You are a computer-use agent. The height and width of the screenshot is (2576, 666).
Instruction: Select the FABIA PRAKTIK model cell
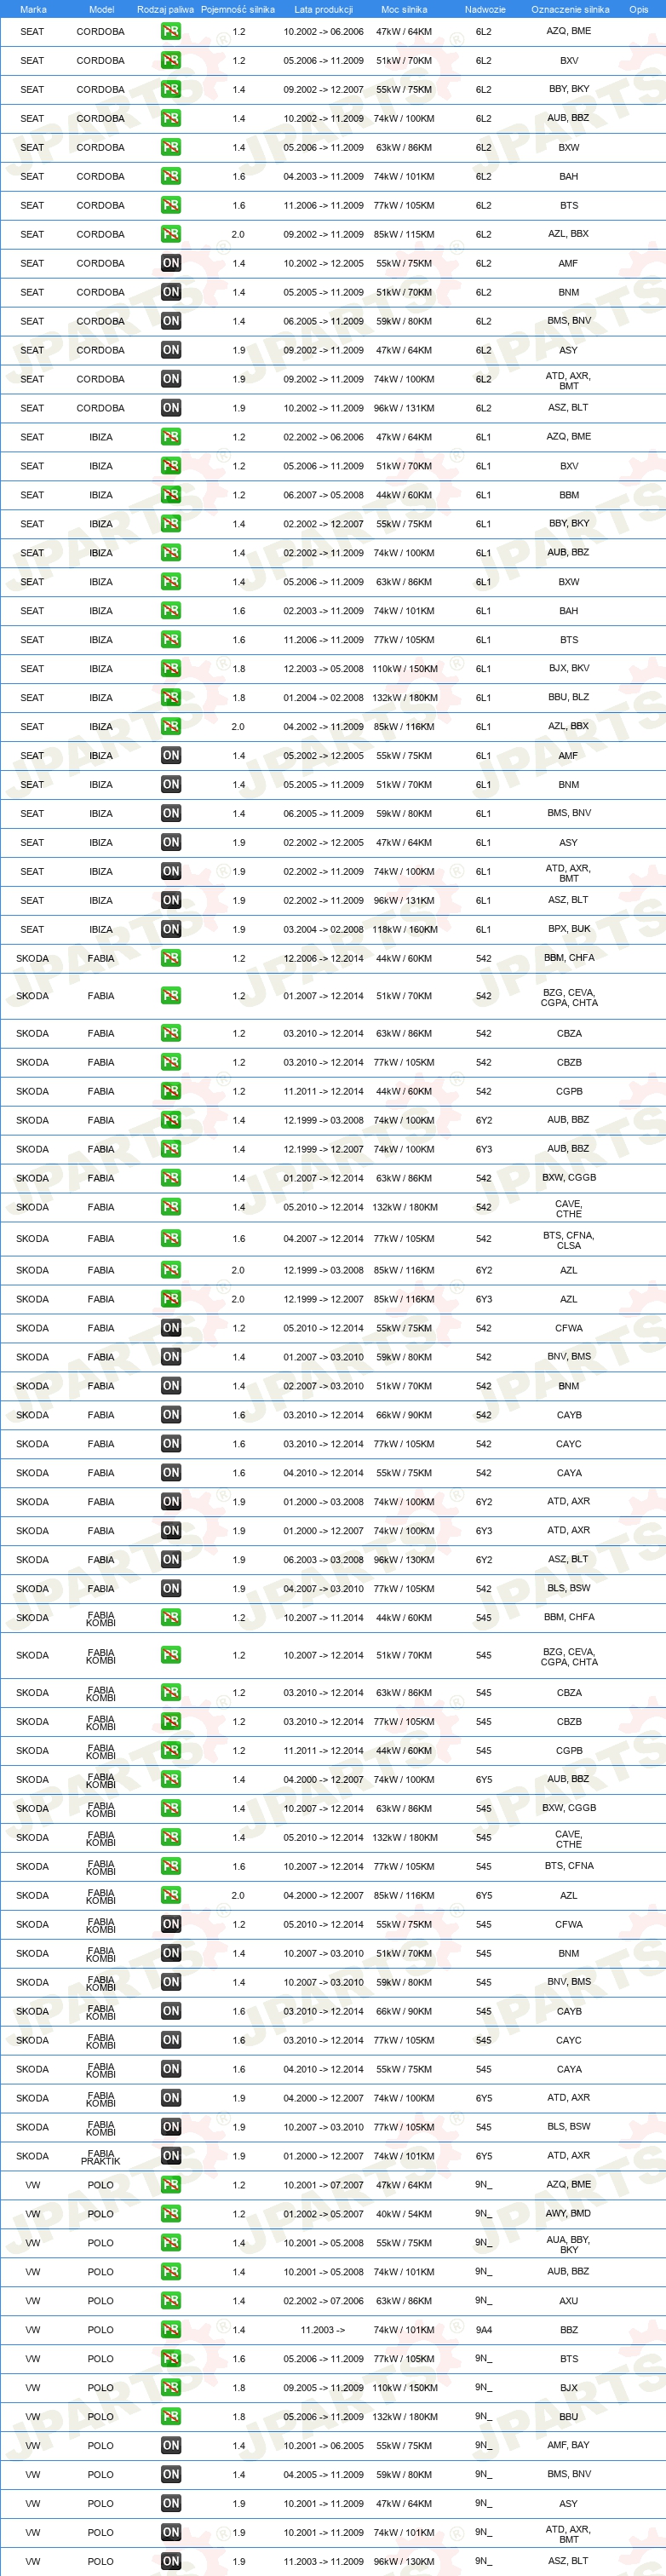click(101, 2157)
